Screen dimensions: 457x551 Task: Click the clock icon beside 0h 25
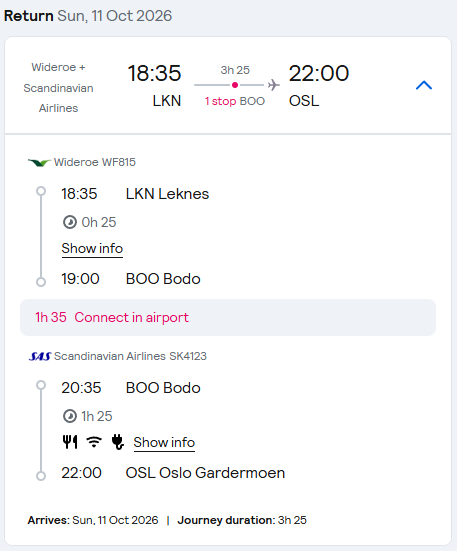click(70, 222)
